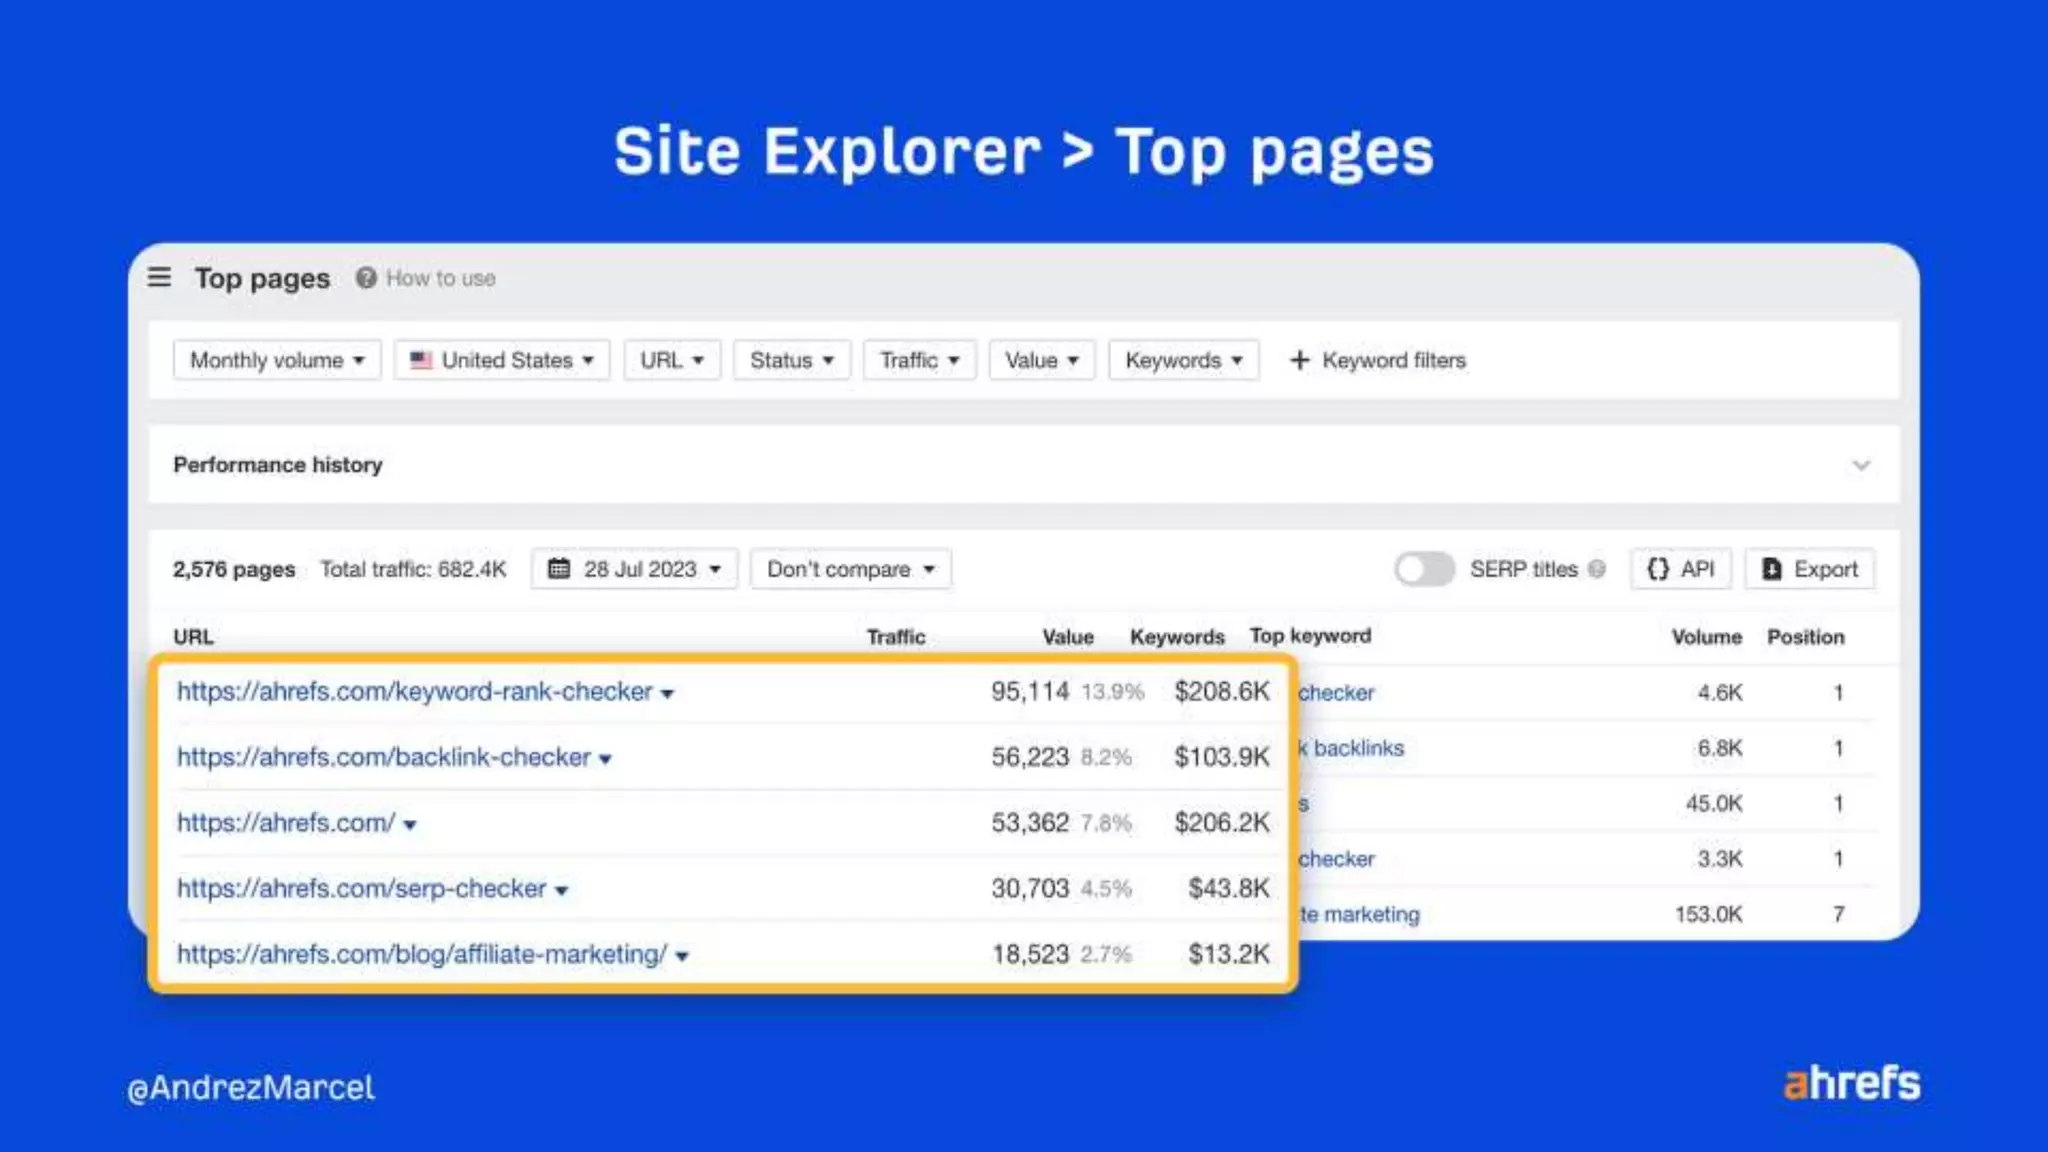Click the backlinks top keyword link
The width and height of the screenshot is (2048, 1152).
pos(1351,748)
